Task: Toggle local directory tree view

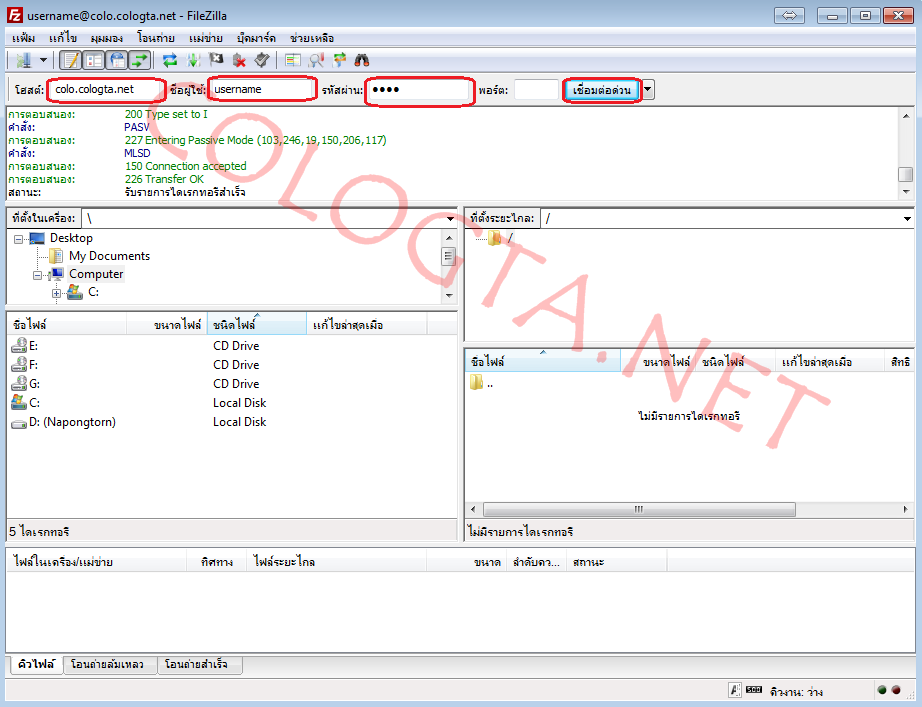Action: [94, 60]
